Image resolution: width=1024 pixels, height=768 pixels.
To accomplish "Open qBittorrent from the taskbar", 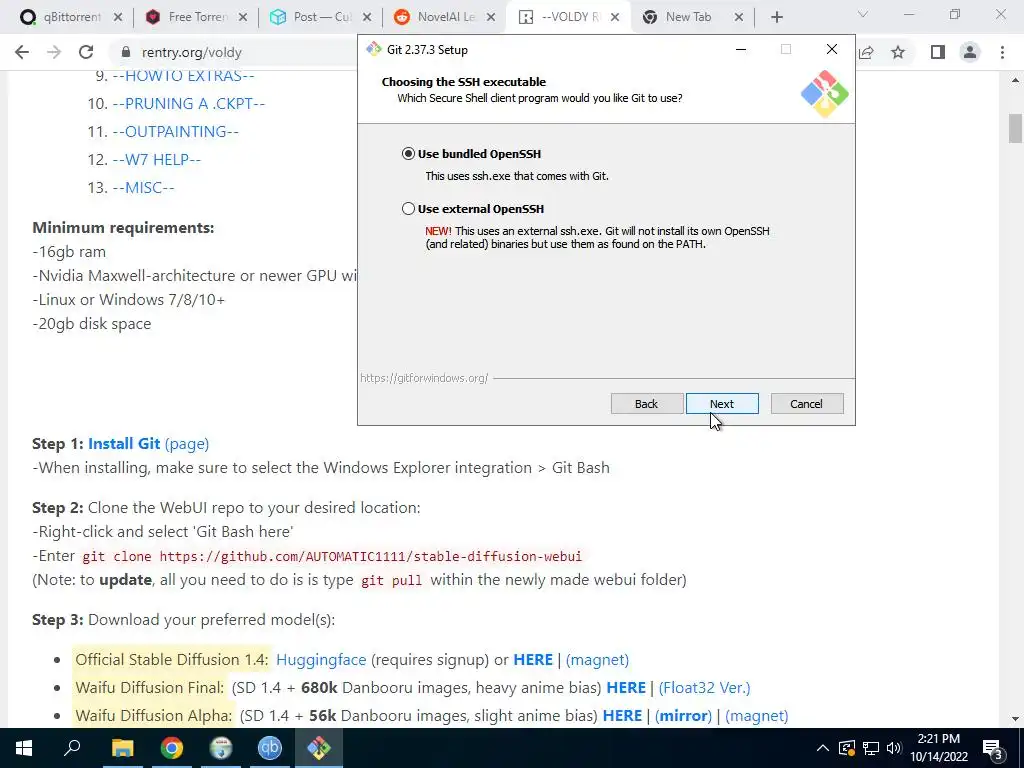I will [x=270, y=748].
